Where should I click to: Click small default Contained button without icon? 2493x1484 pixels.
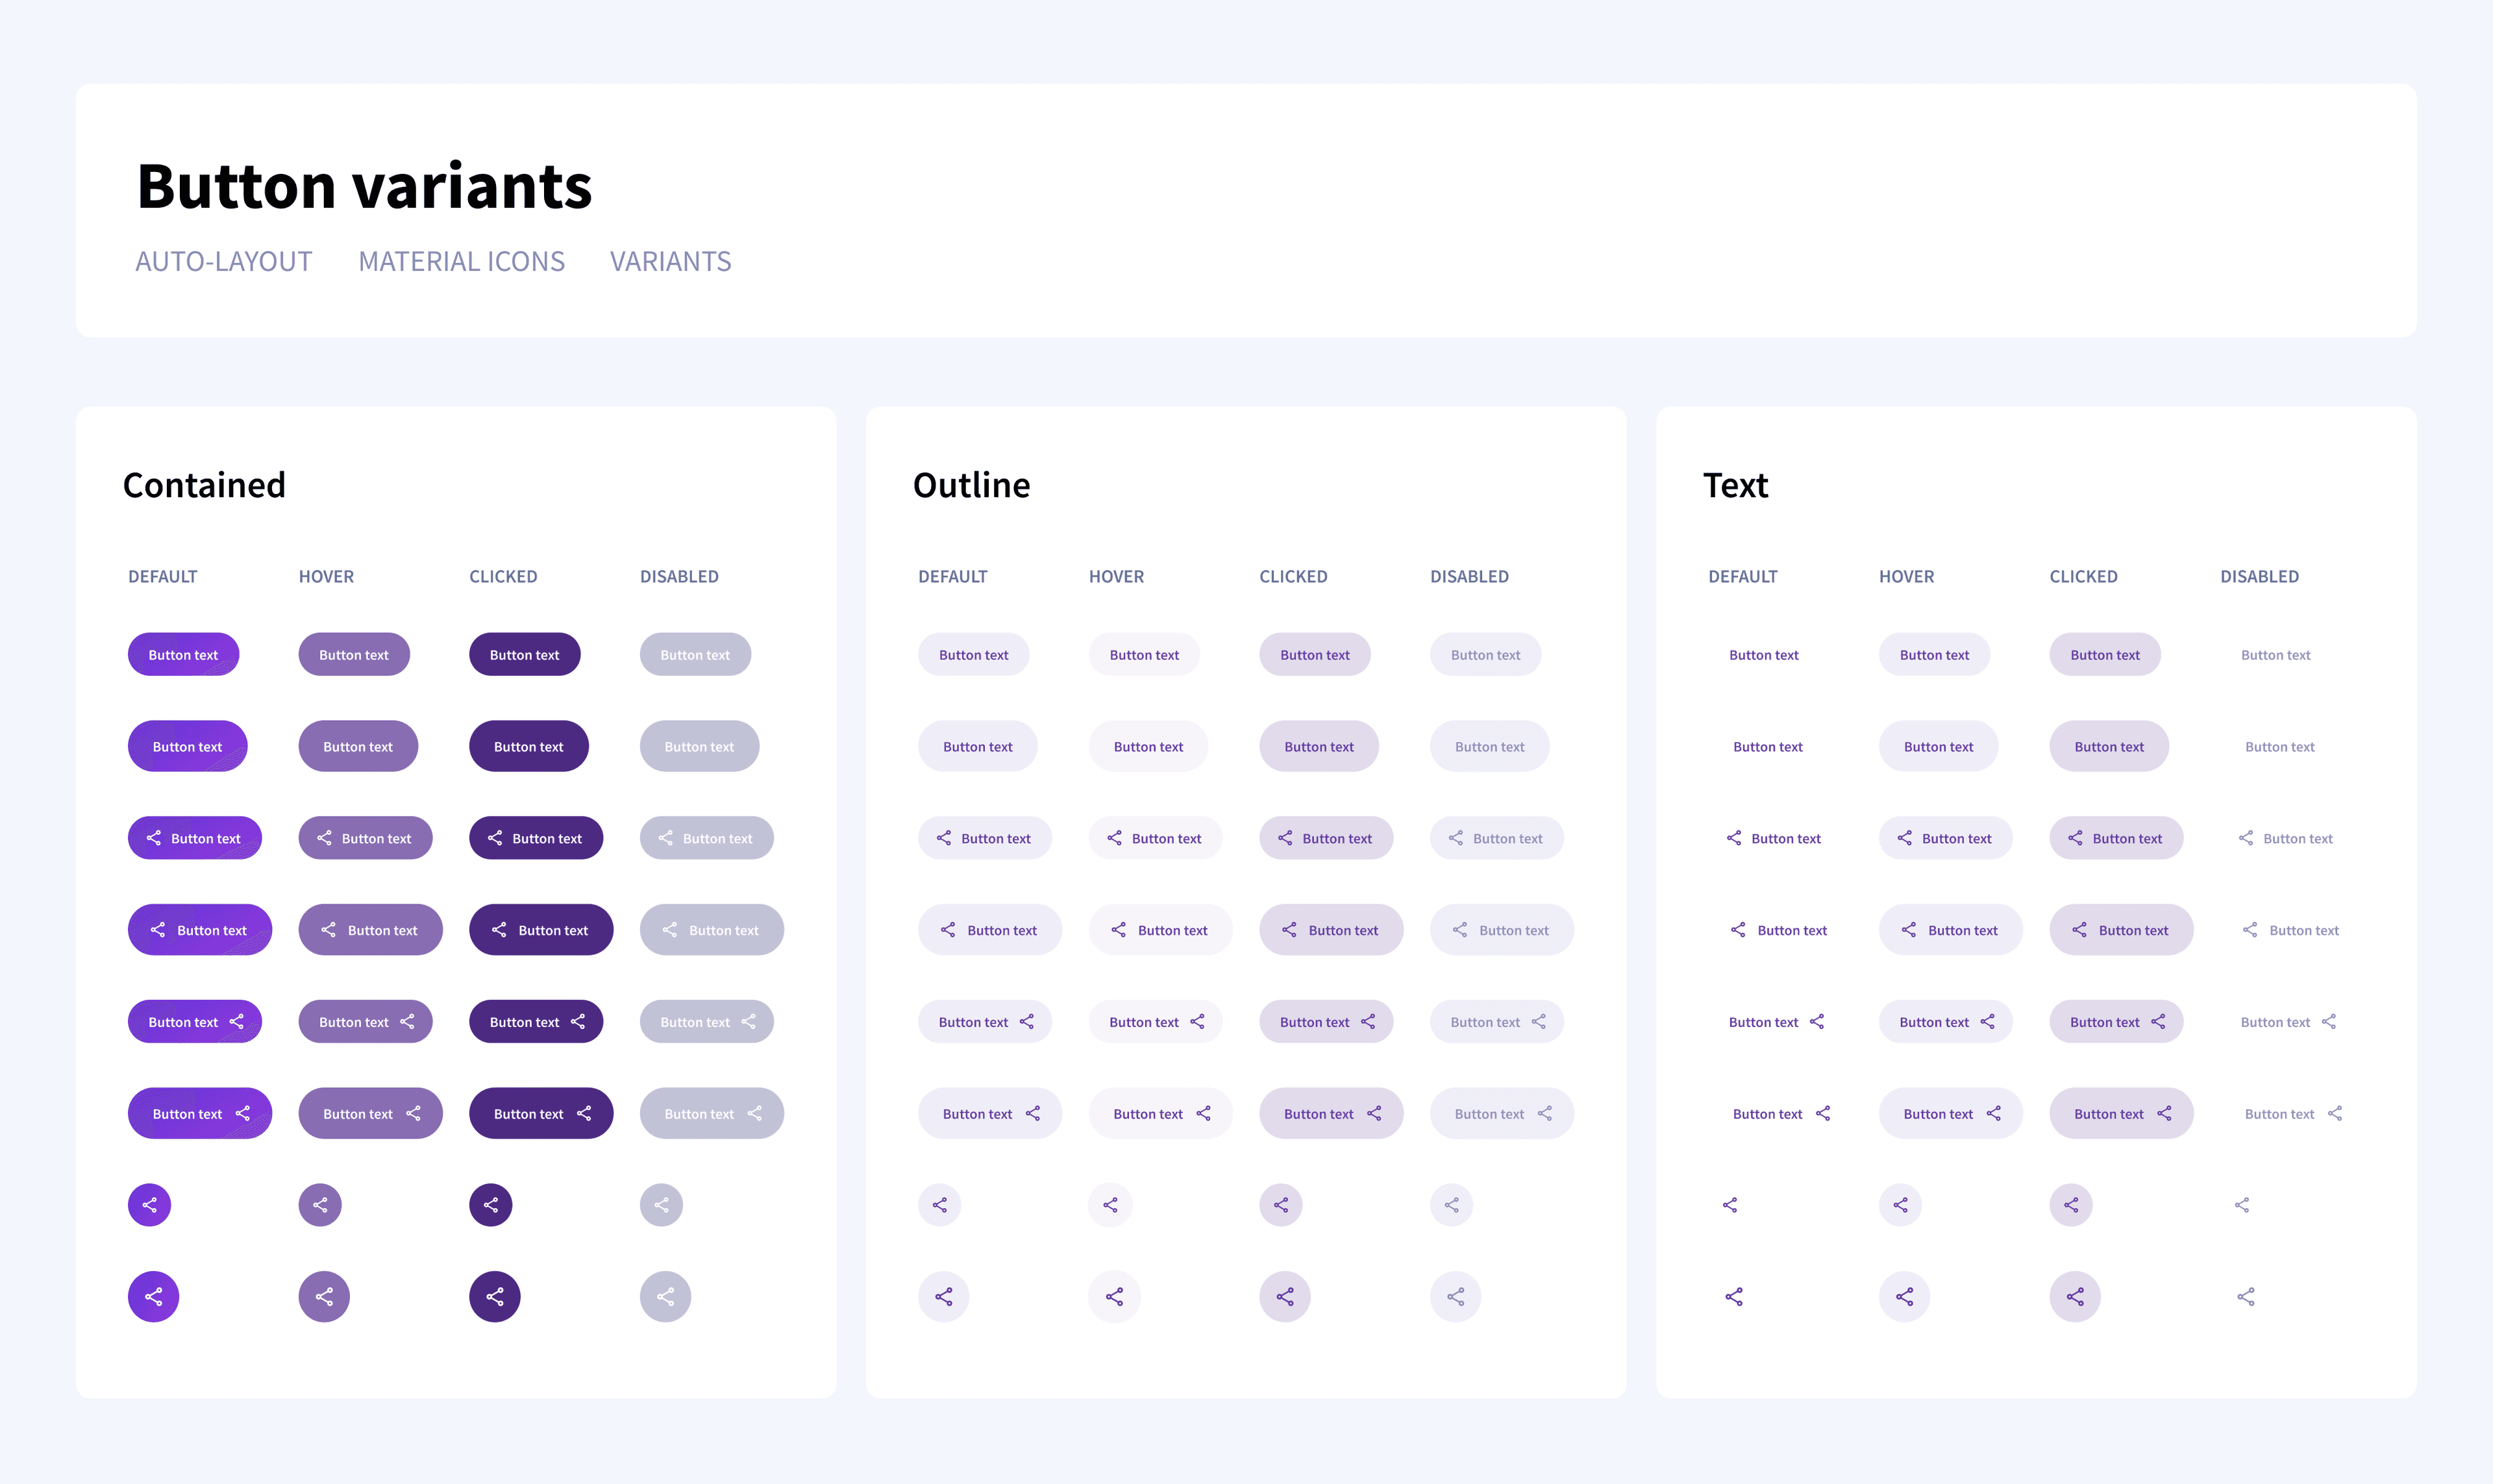pos(183,655)
